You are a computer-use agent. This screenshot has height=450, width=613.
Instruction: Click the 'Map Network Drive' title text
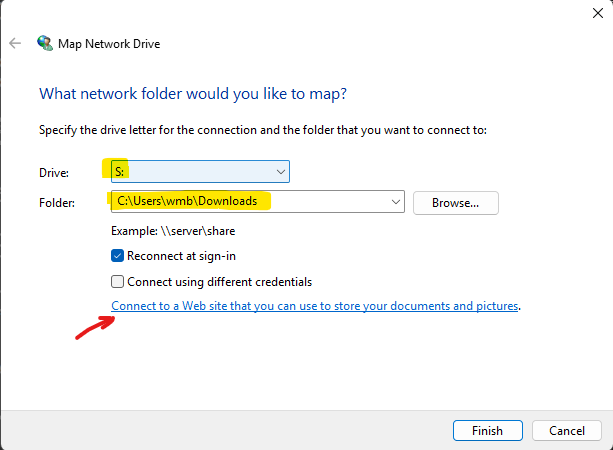(110, 43)
